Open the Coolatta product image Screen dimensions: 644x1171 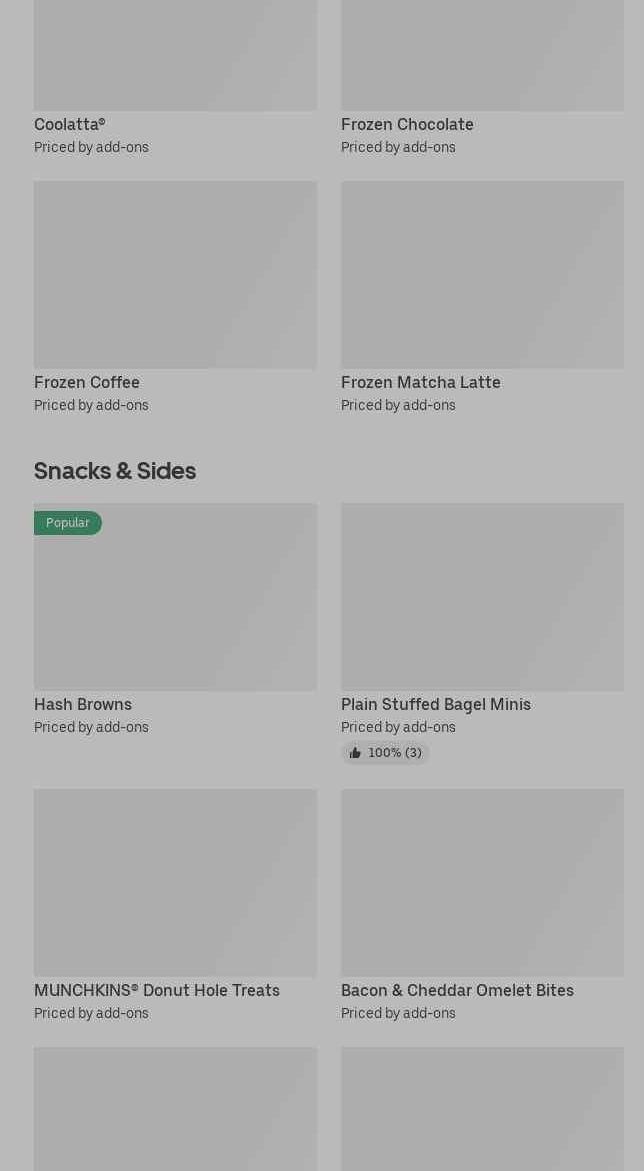coord(175,55)
